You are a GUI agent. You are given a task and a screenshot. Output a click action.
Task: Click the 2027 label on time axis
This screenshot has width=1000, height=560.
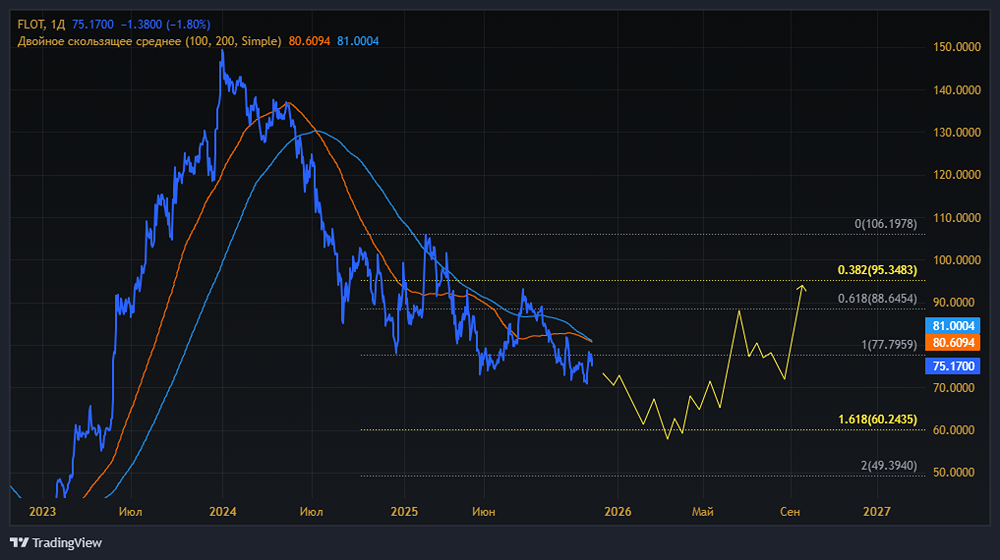[x=877, y=512]
